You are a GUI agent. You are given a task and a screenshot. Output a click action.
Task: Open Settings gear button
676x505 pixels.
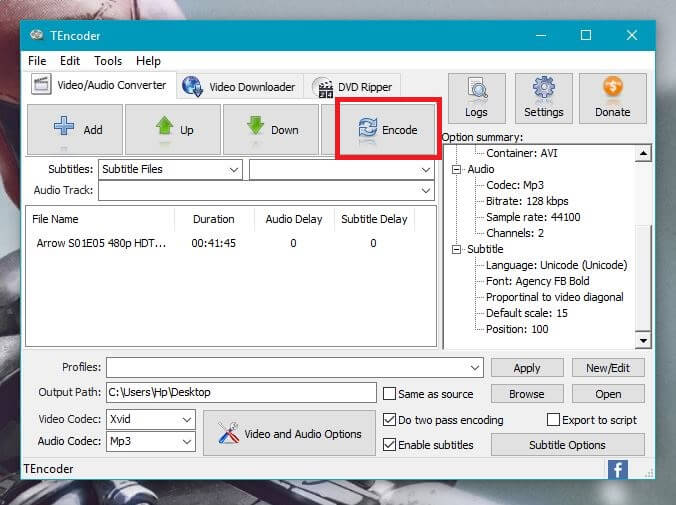(544, 98)
